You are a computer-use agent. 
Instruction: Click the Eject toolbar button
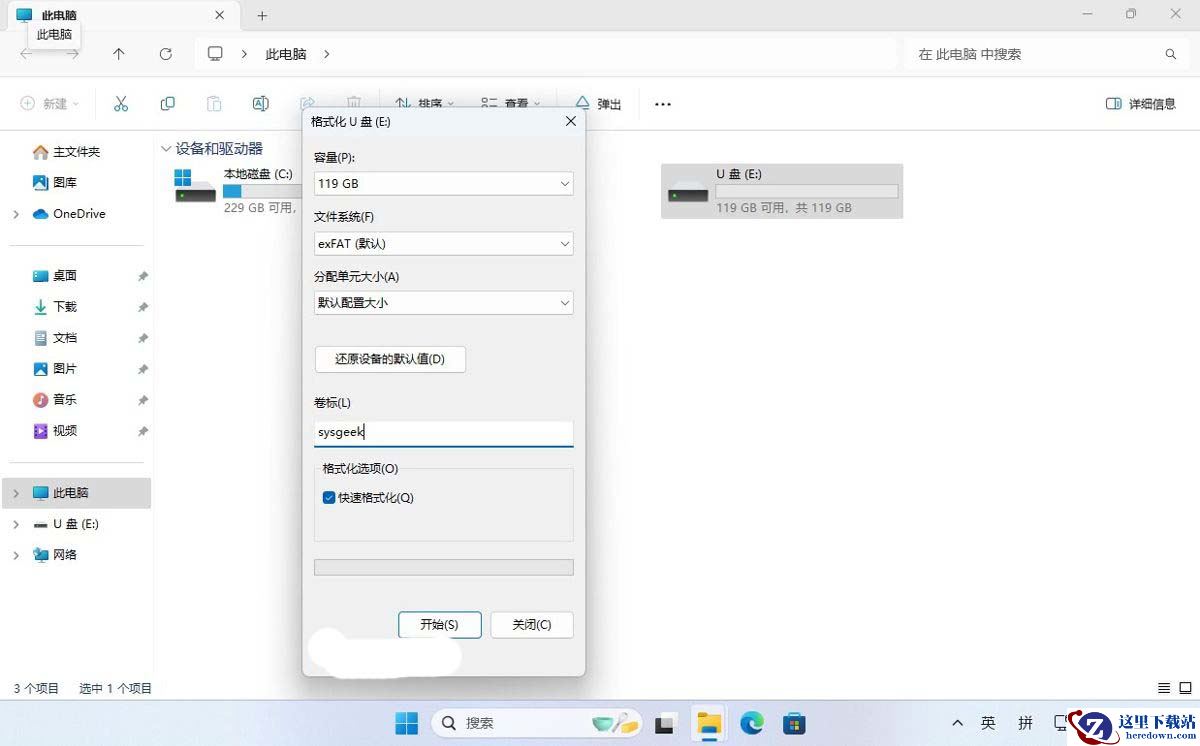click(x=598, y=104)
